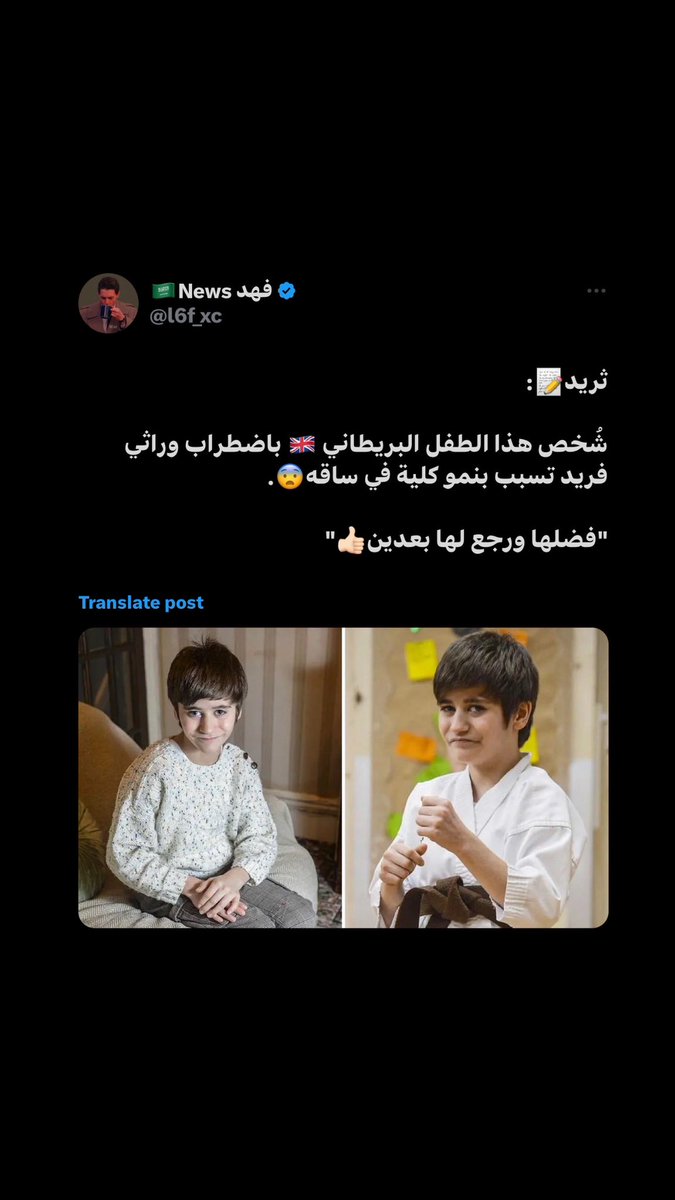Open the poster's profile avatar
Image resolution: width=675 pixels, height=1200 pixels.
tap(109, 303)
